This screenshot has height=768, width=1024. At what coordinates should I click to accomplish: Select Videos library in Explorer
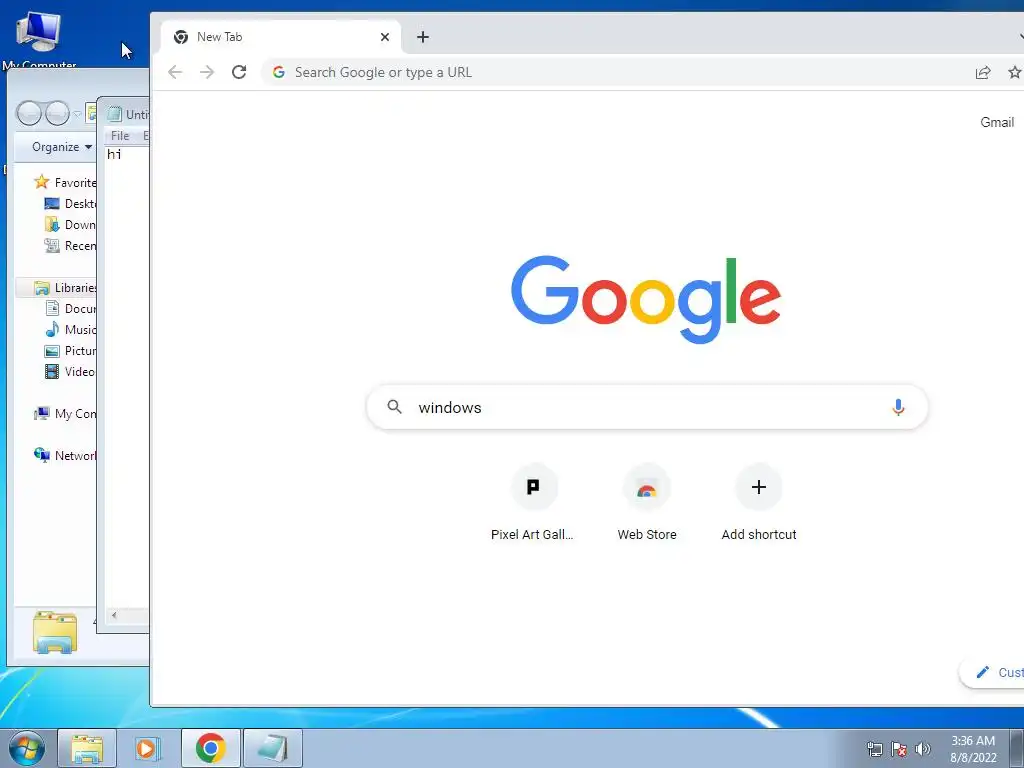70,372
